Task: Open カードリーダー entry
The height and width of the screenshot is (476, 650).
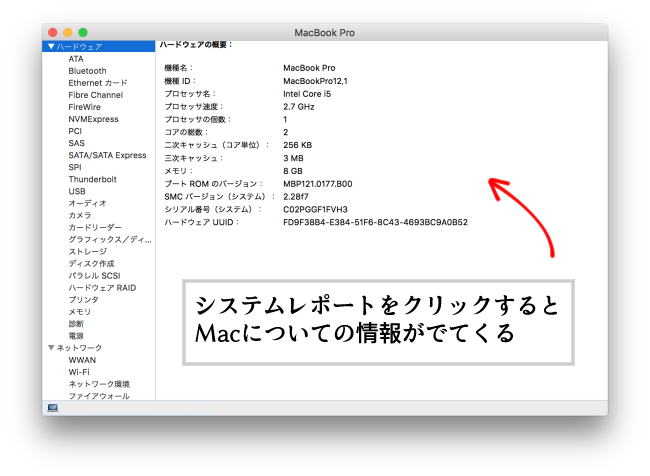Action: click(x=95, y=227)
